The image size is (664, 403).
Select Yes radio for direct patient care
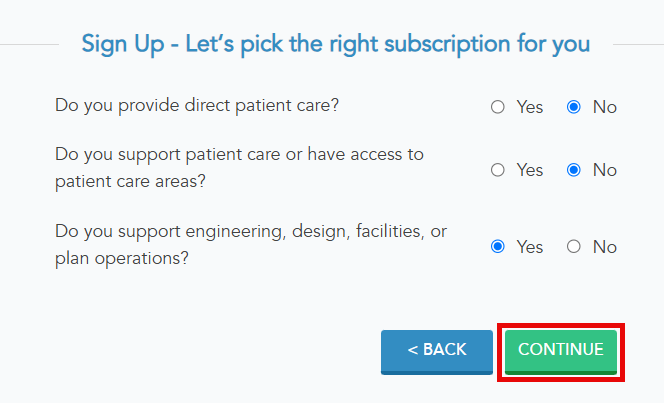[498, 107]
